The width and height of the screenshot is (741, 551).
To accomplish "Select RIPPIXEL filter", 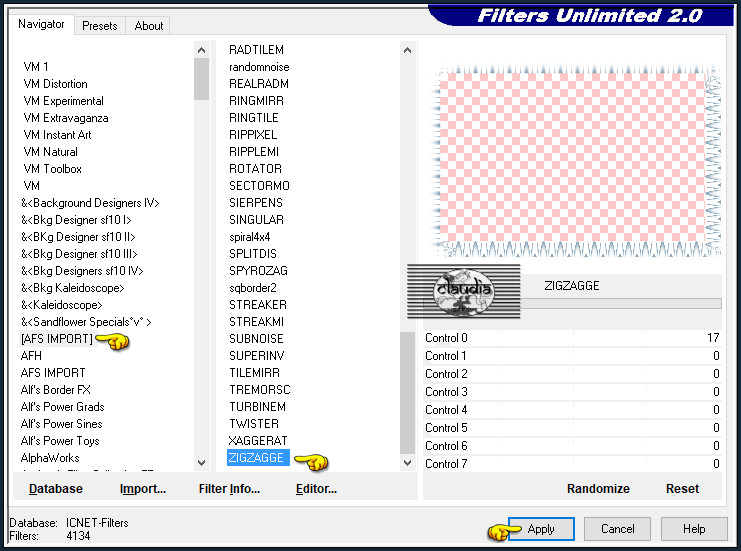I will click(253, 135).
